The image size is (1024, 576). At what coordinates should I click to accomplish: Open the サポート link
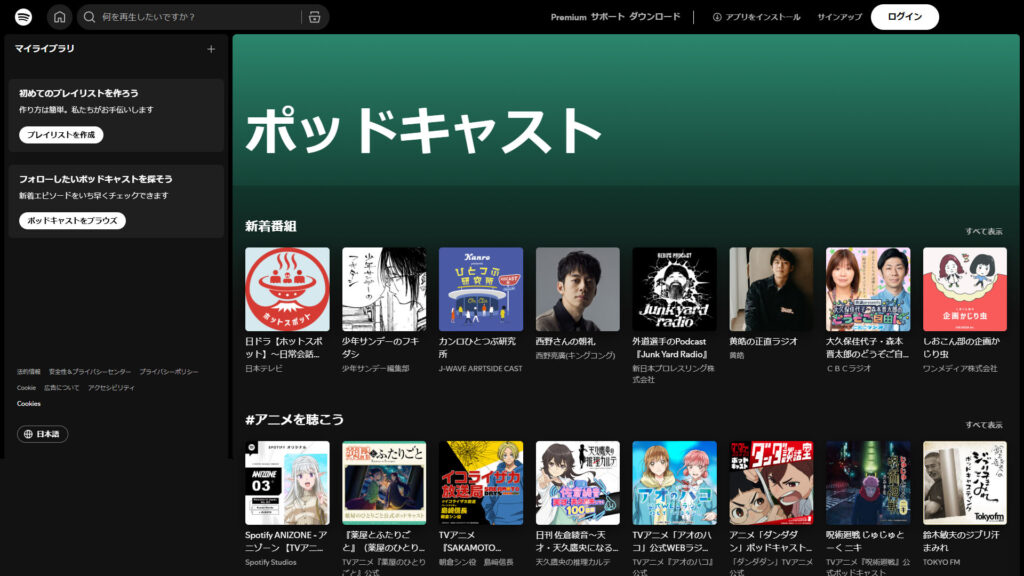click(608, 17)
